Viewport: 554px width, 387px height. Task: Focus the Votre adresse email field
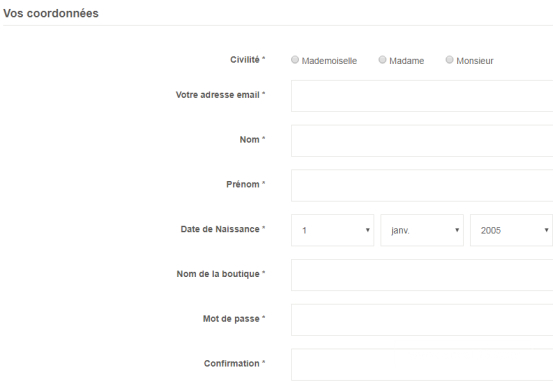pos(422,96)
